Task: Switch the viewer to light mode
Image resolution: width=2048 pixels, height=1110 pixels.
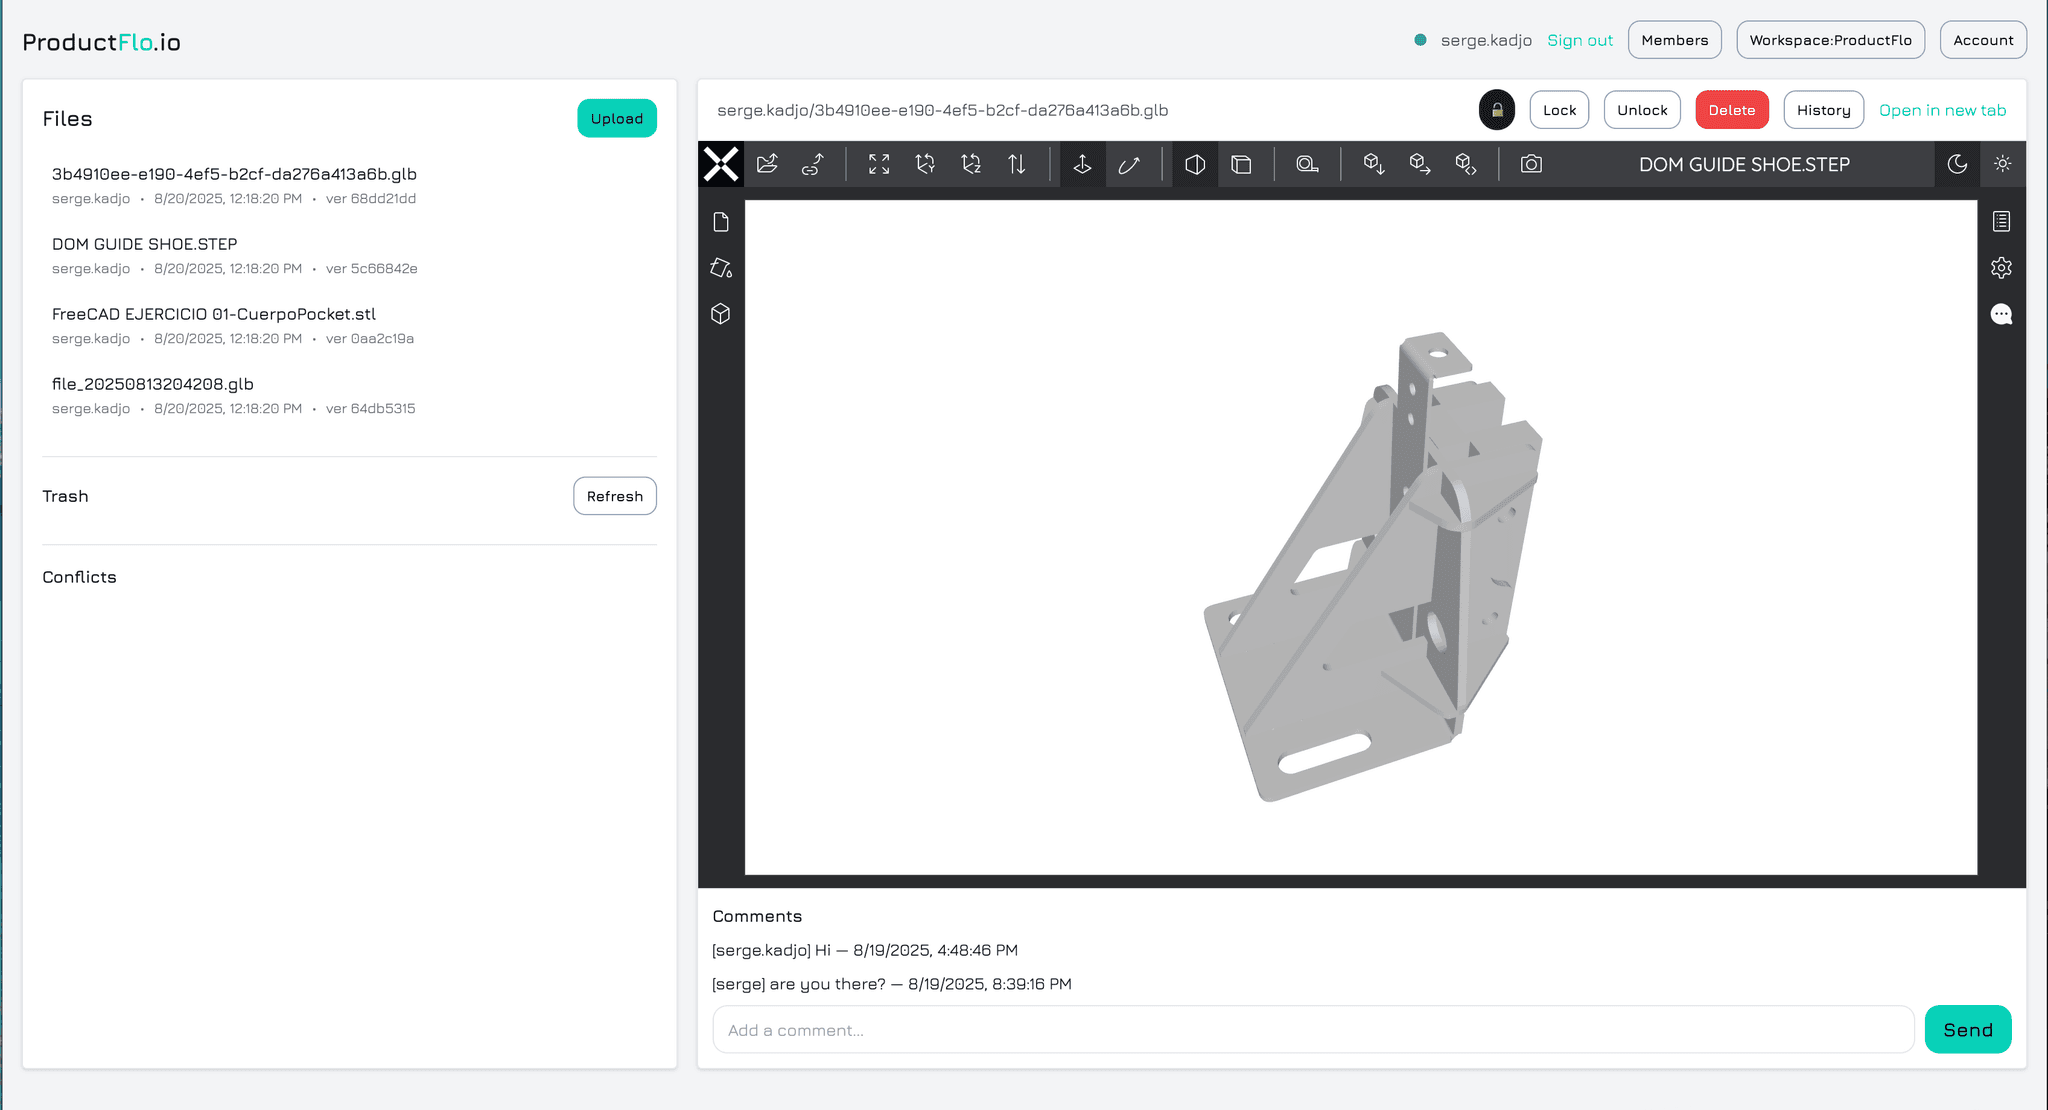Action: pyautogui.click(x=2004, y=164)
